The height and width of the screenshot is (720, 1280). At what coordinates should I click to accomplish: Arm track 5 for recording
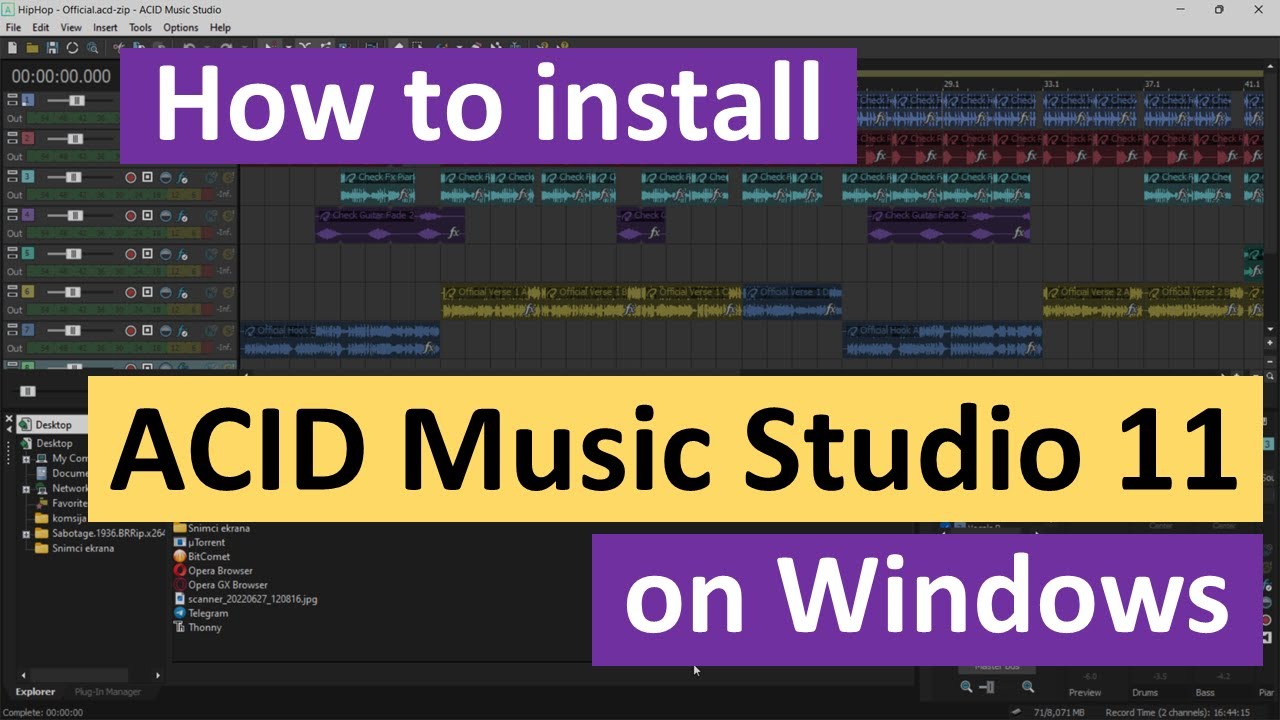130,253
